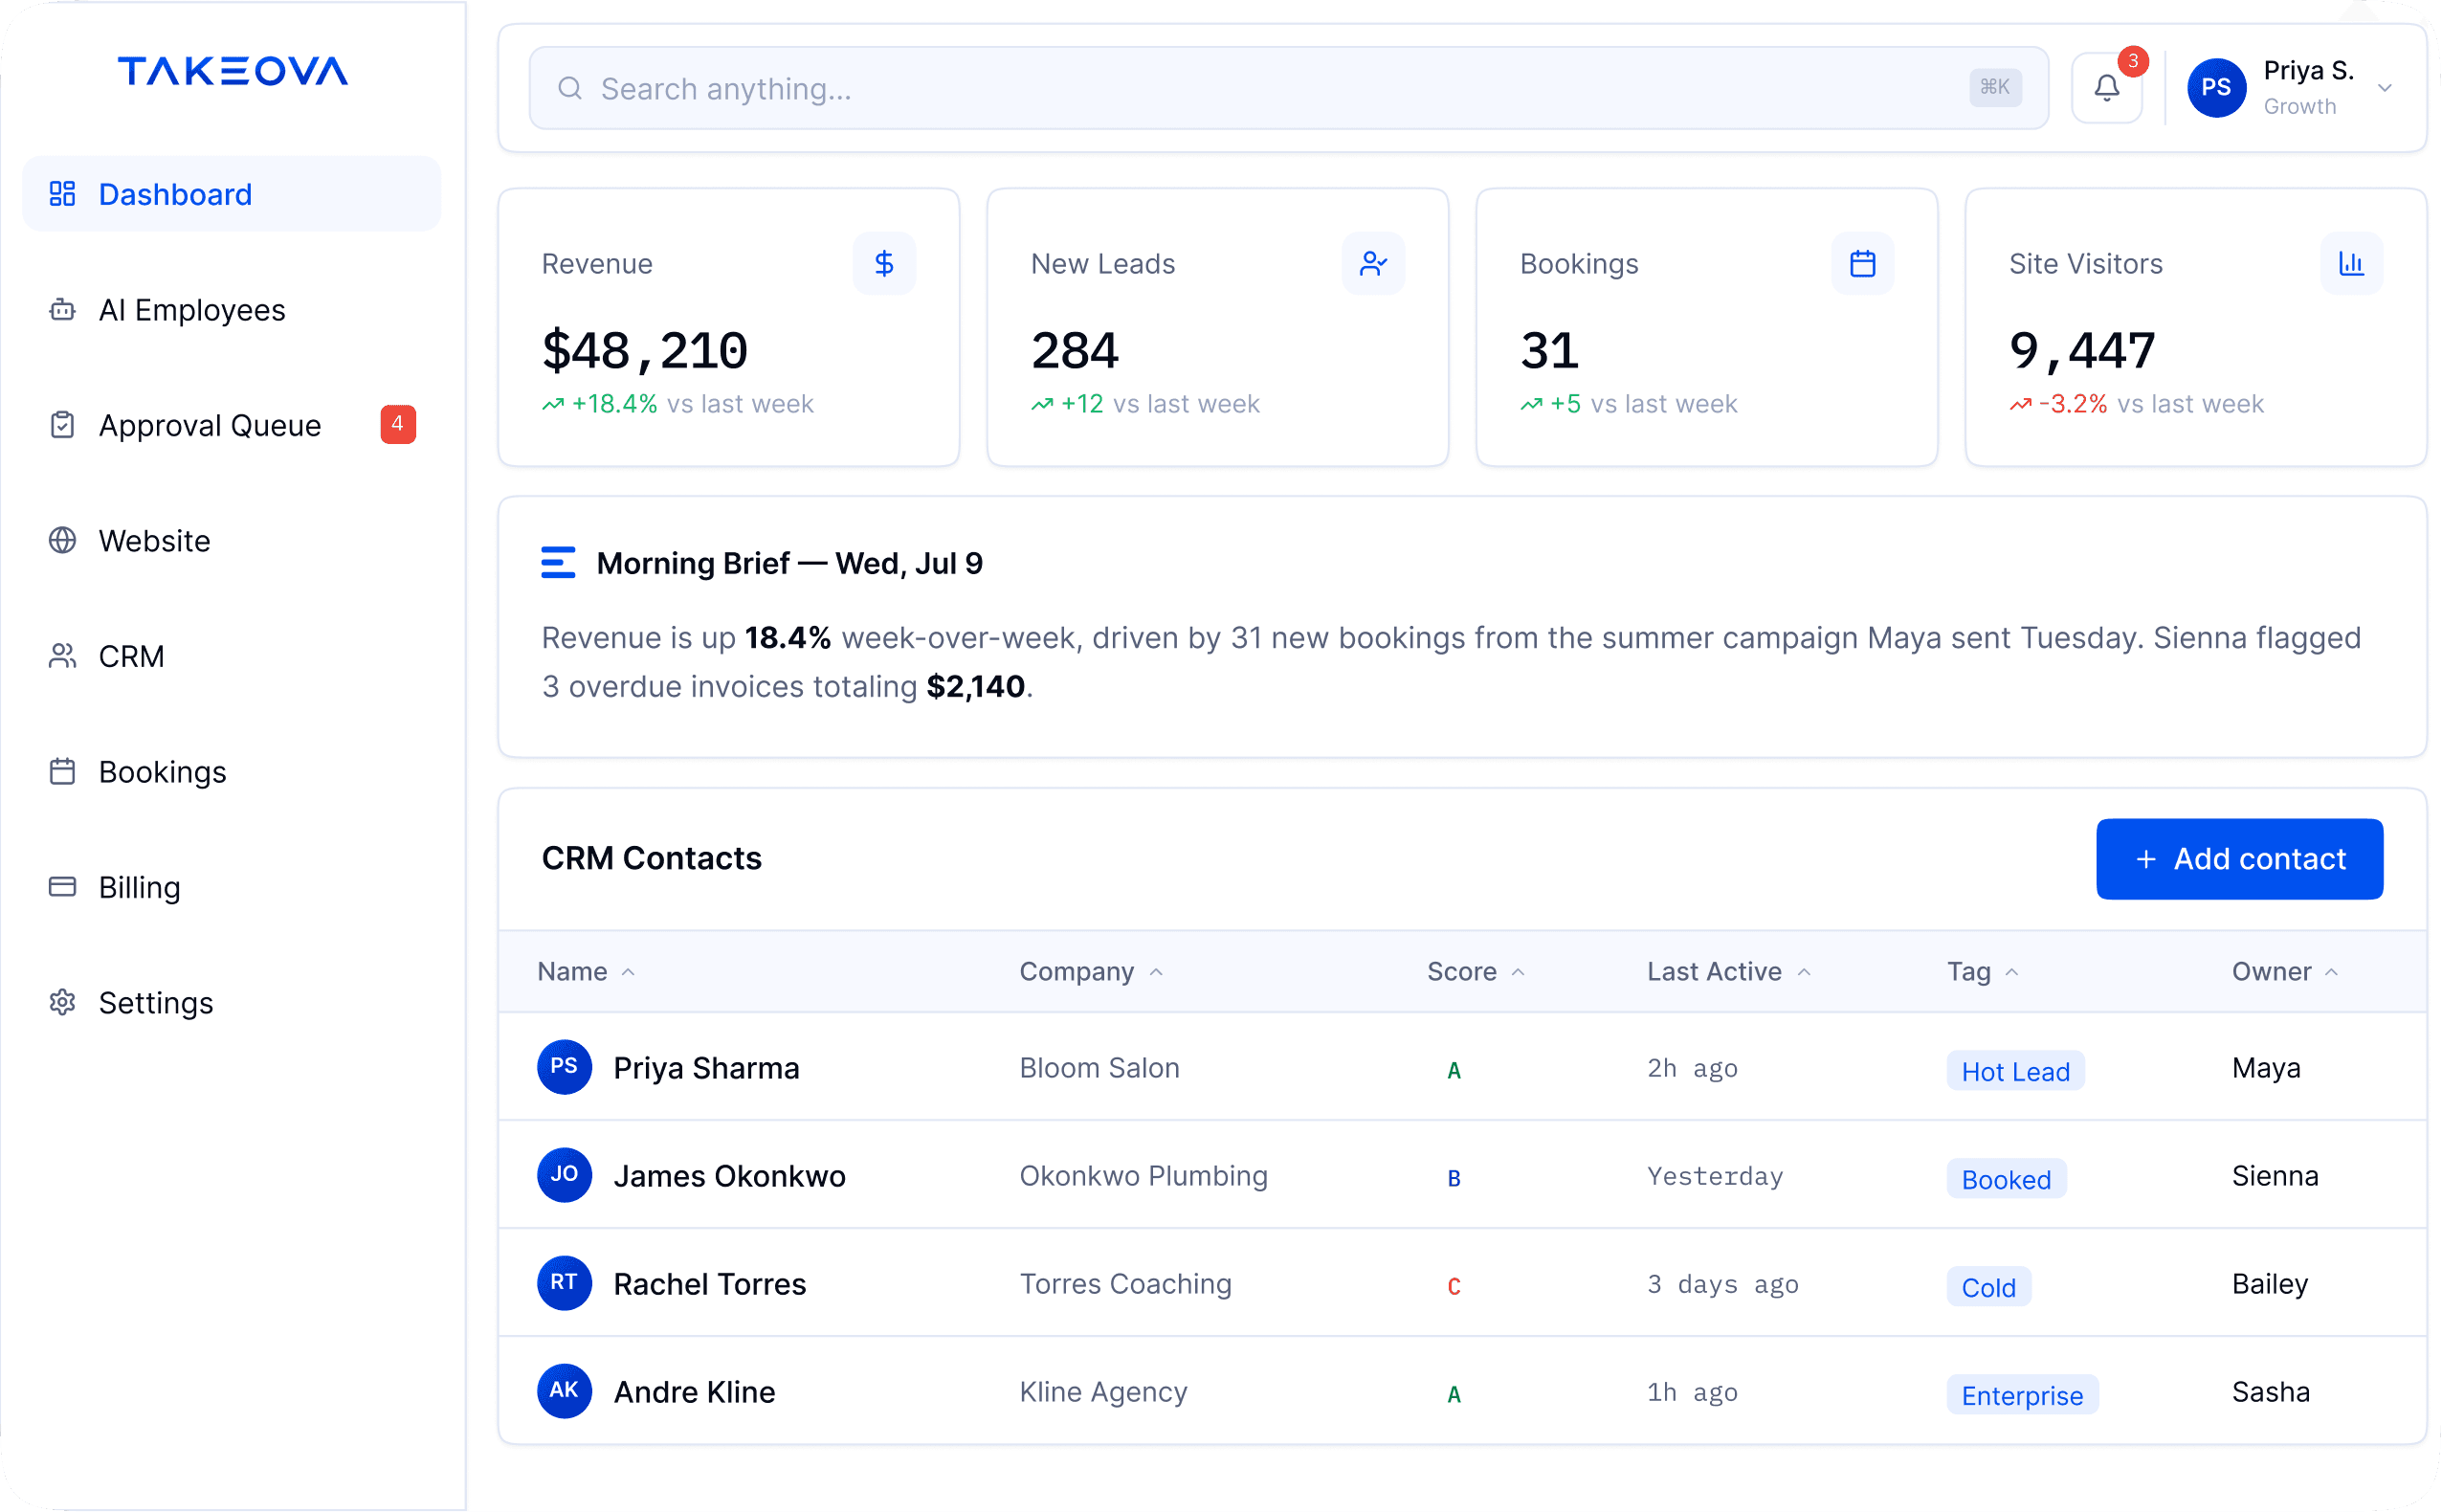Screen dimensions: 2442x1512
Task: Click the Bookings card calendar icon
Action: [x=1862, y=264]
